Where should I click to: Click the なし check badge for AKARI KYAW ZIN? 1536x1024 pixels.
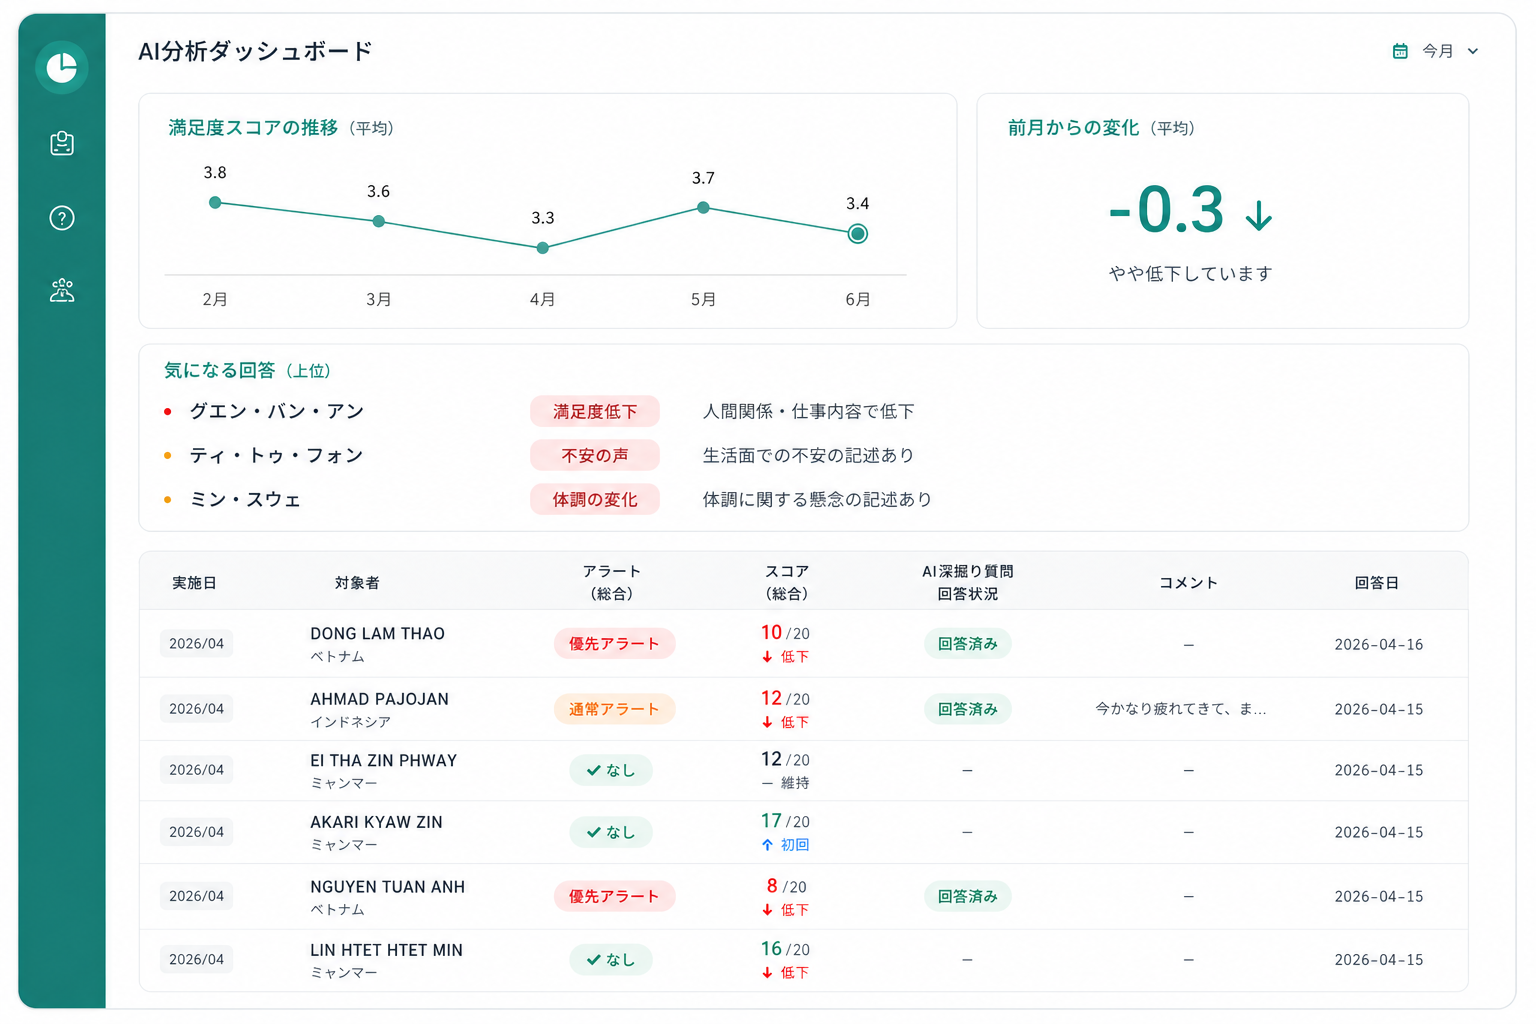(611, 832)
